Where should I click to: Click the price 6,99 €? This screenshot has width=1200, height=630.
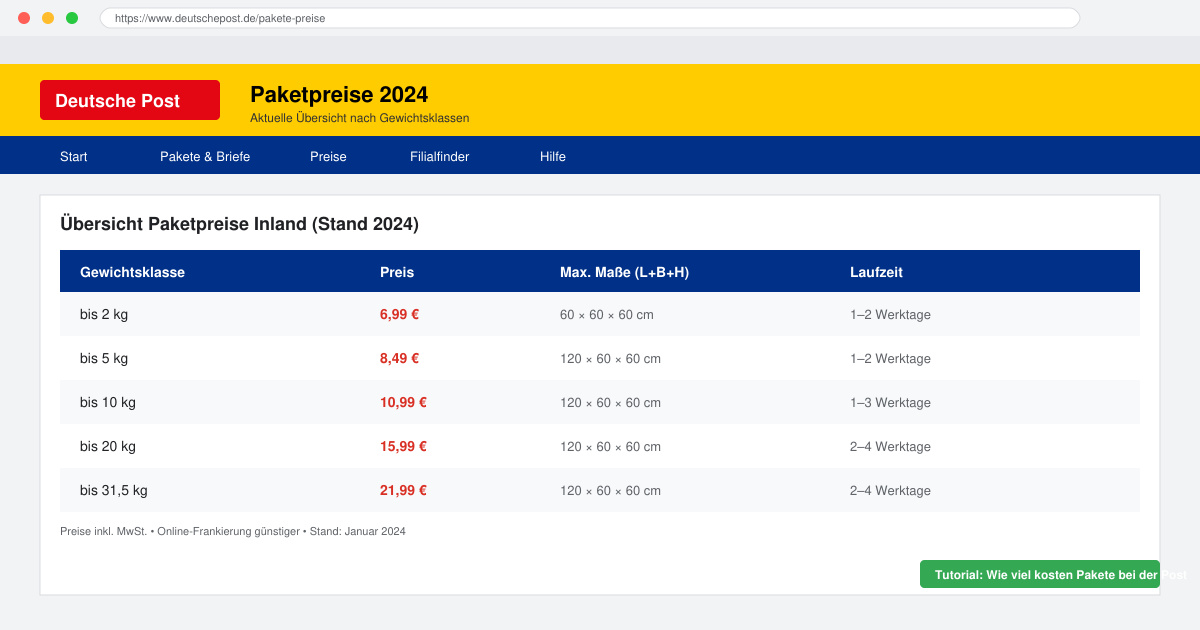[x=399, y=314]
